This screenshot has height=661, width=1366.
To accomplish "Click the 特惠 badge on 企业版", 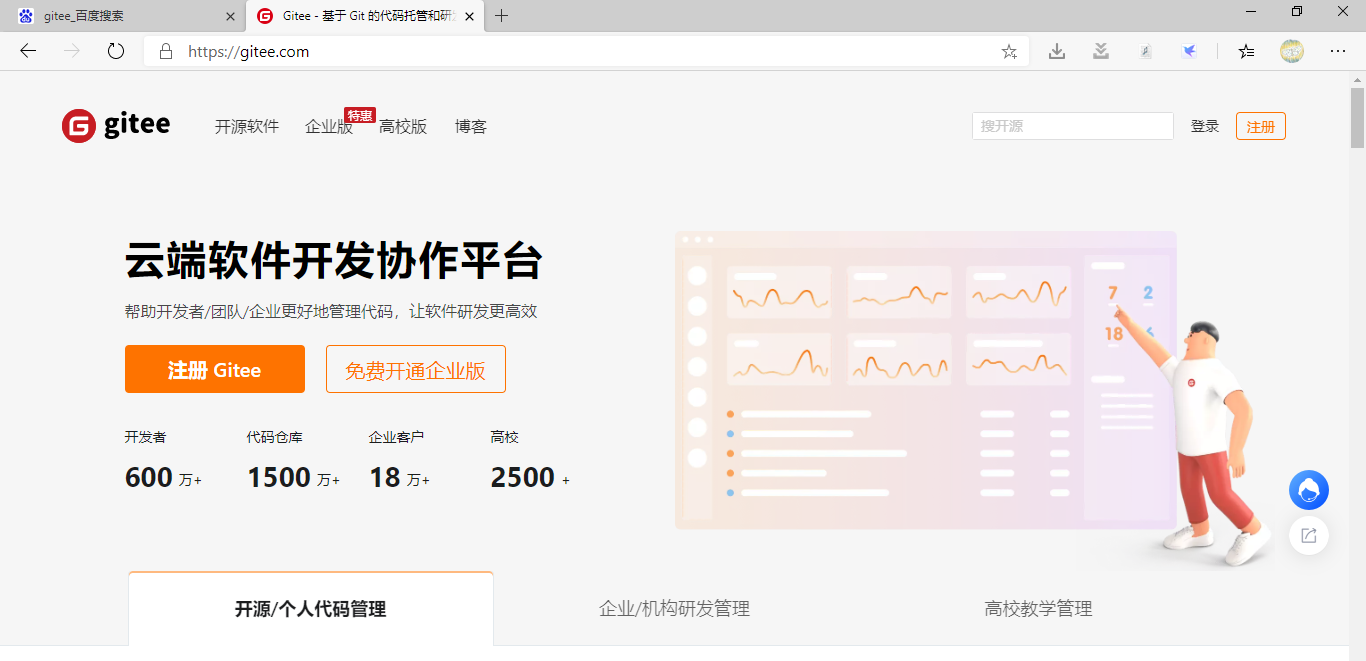I will click(360, 116).
